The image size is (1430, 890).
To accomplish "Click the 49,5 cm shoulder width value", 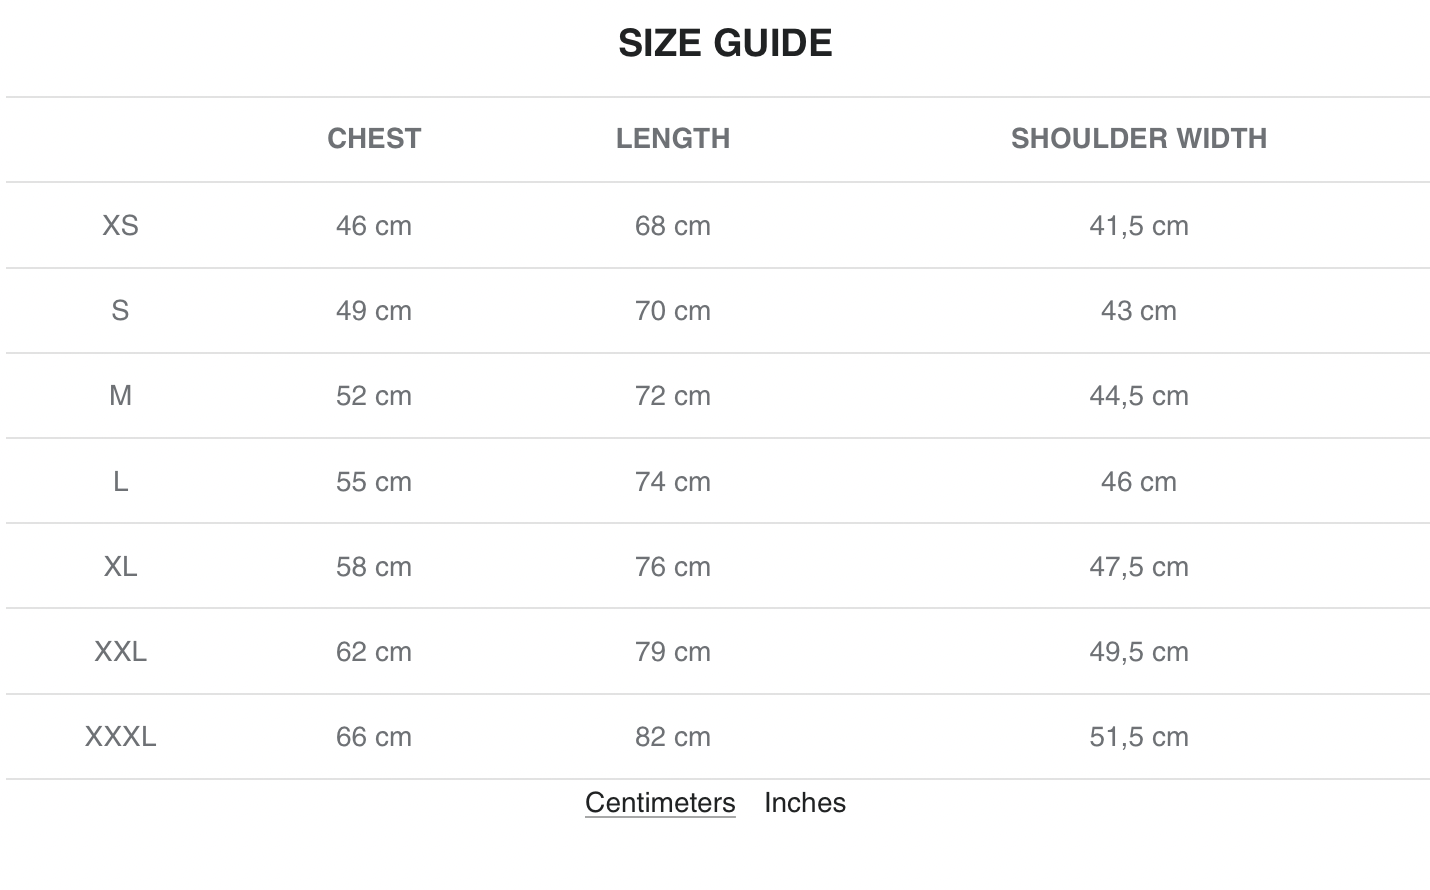I will [1138, 651].
